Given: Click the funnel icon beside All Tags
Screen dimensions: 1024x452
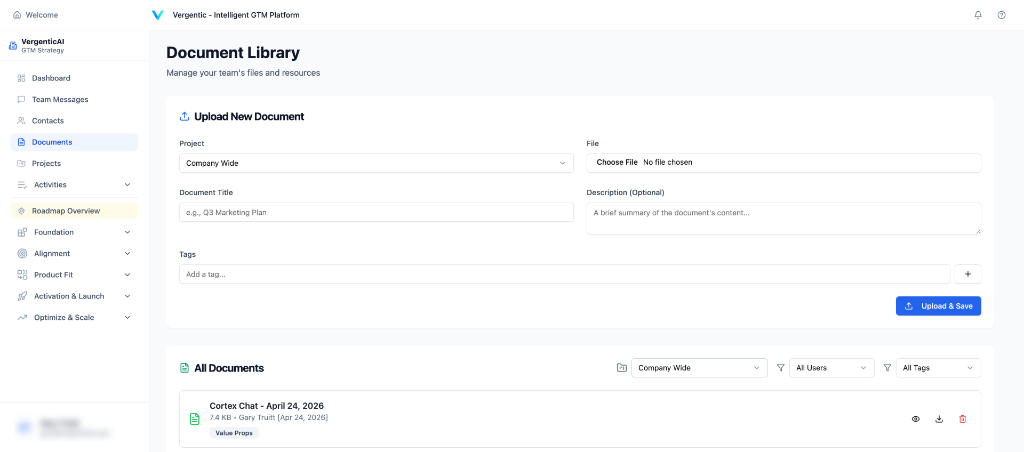Looking at the screenshot, I should pyautogui.click(x=887, y=368).
